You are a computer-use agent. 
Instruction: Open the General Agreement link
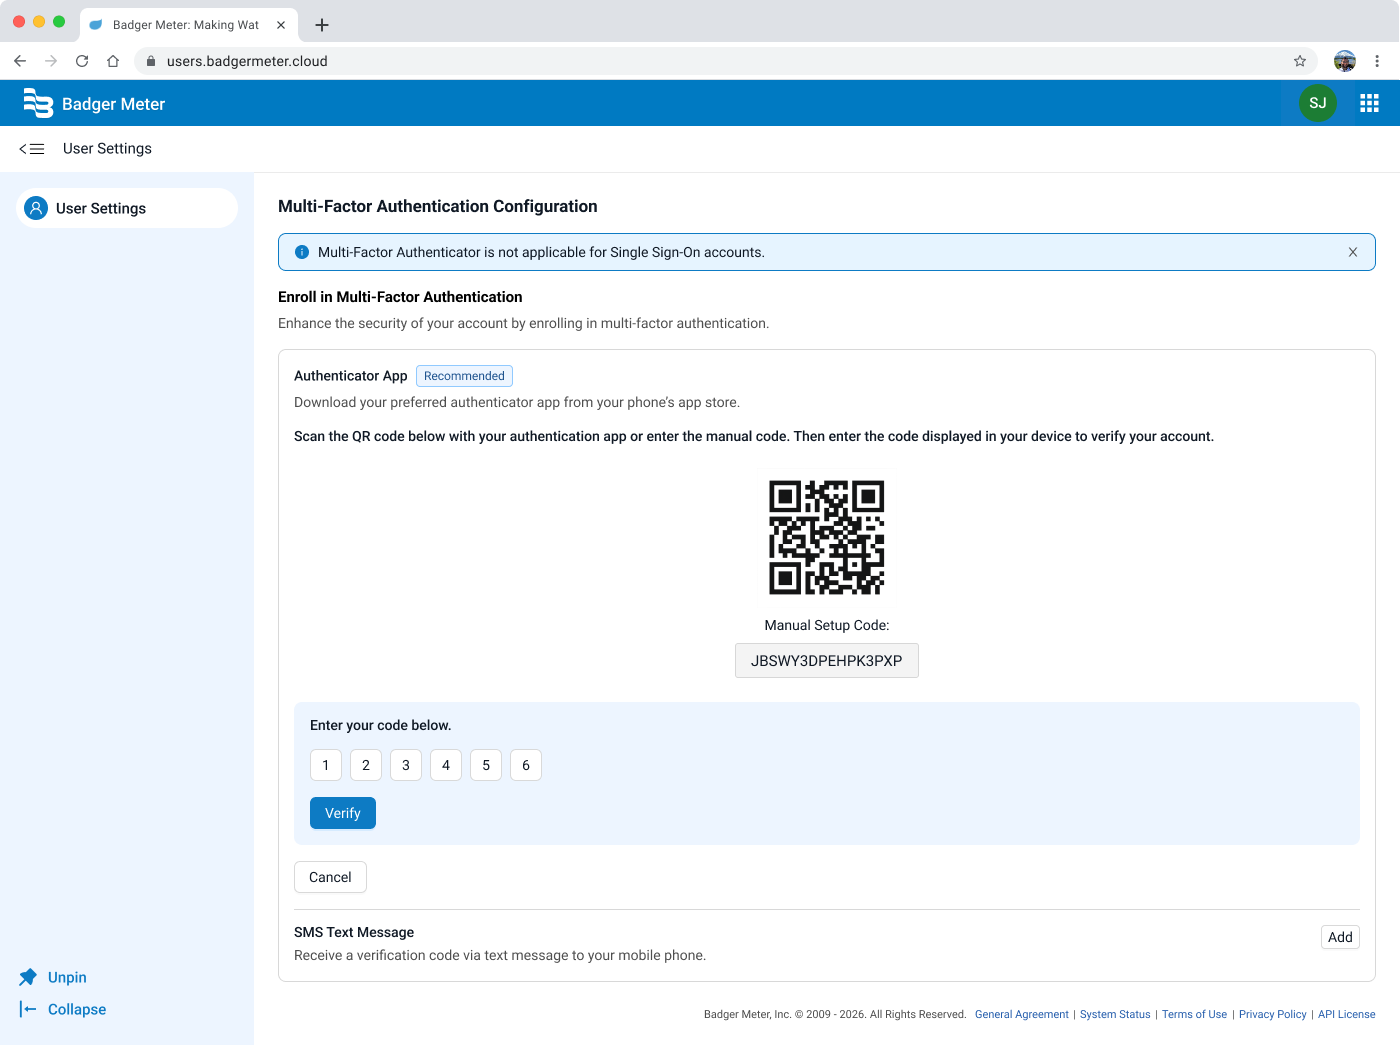(x=1022, y=1014)
